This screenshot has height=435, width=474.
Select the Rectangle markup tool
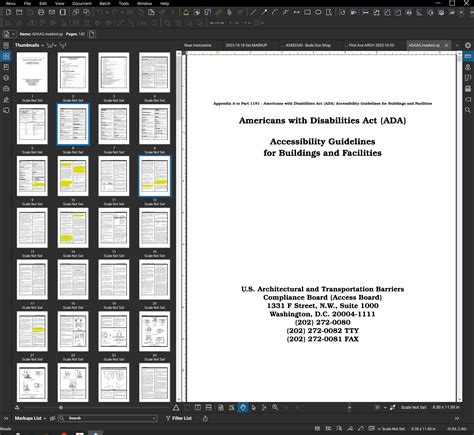(x=307, y=12)
